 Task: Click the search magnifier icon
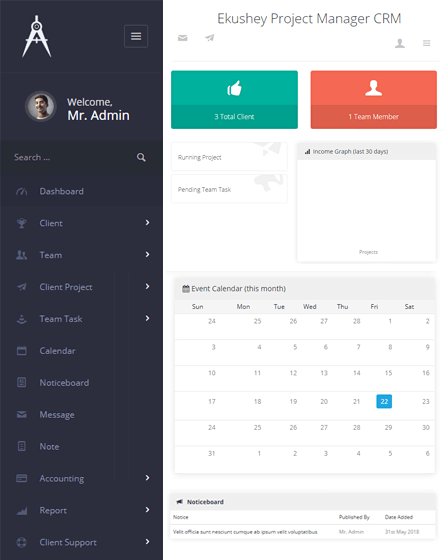[141, 157]
